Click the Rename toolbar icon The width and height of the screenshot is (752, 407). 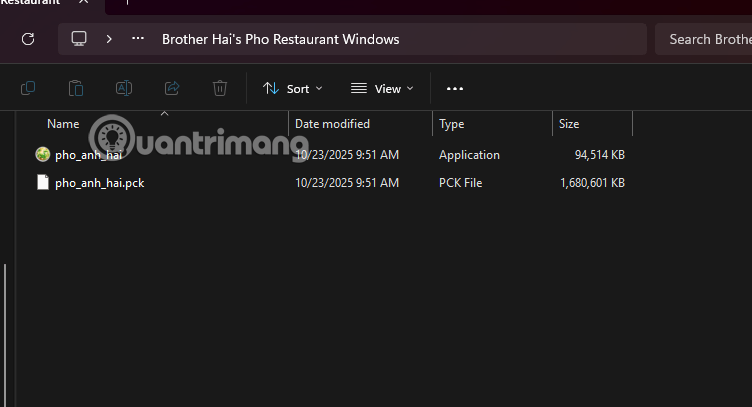[124, 89]
